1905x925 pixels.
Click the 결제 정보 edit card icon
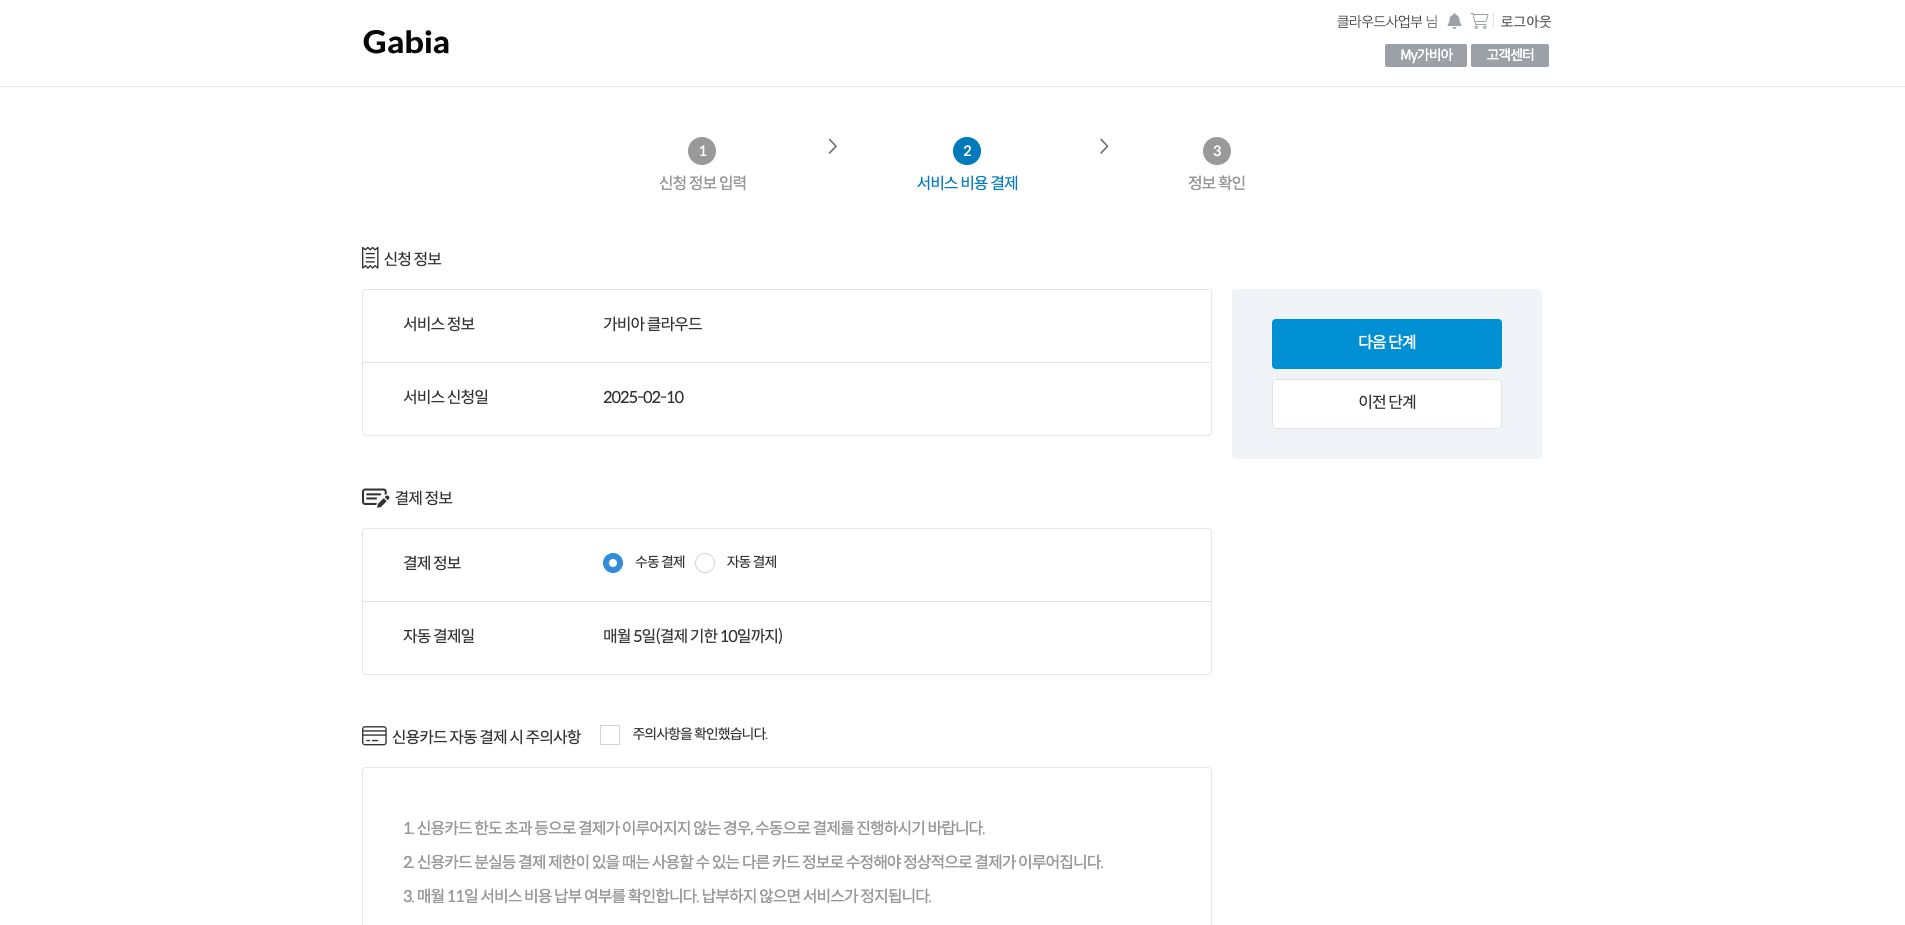coord(375,497)
